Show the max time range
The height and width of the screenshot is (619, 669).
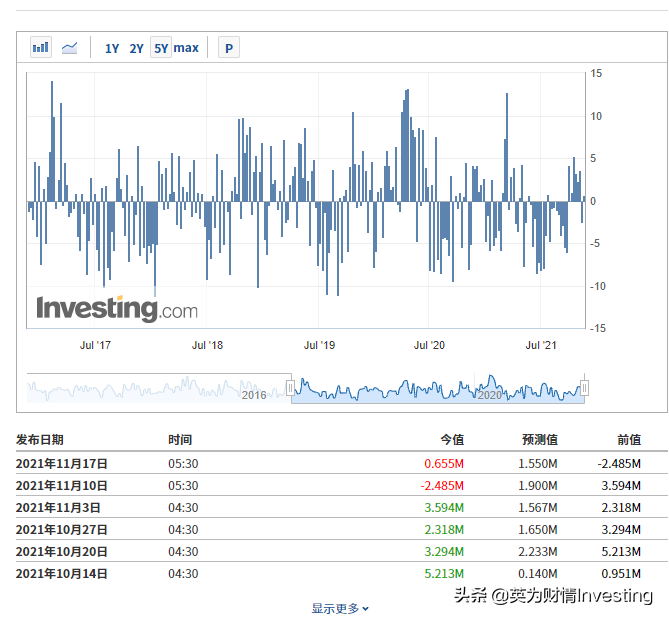tap(186, 48)
